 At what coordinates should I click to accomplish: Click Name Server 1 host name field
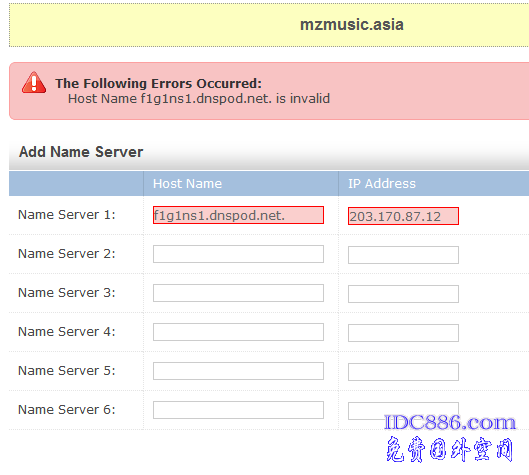click(x=238, y=215)
